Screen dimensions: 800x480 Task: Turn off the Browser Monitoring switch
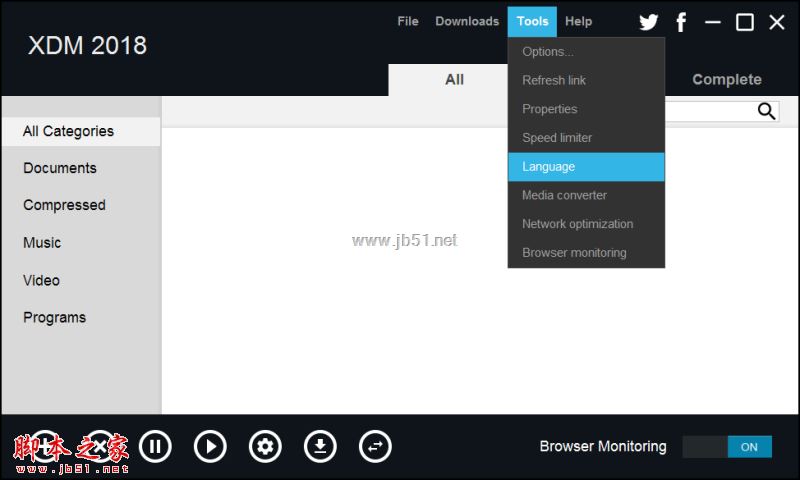727,447
